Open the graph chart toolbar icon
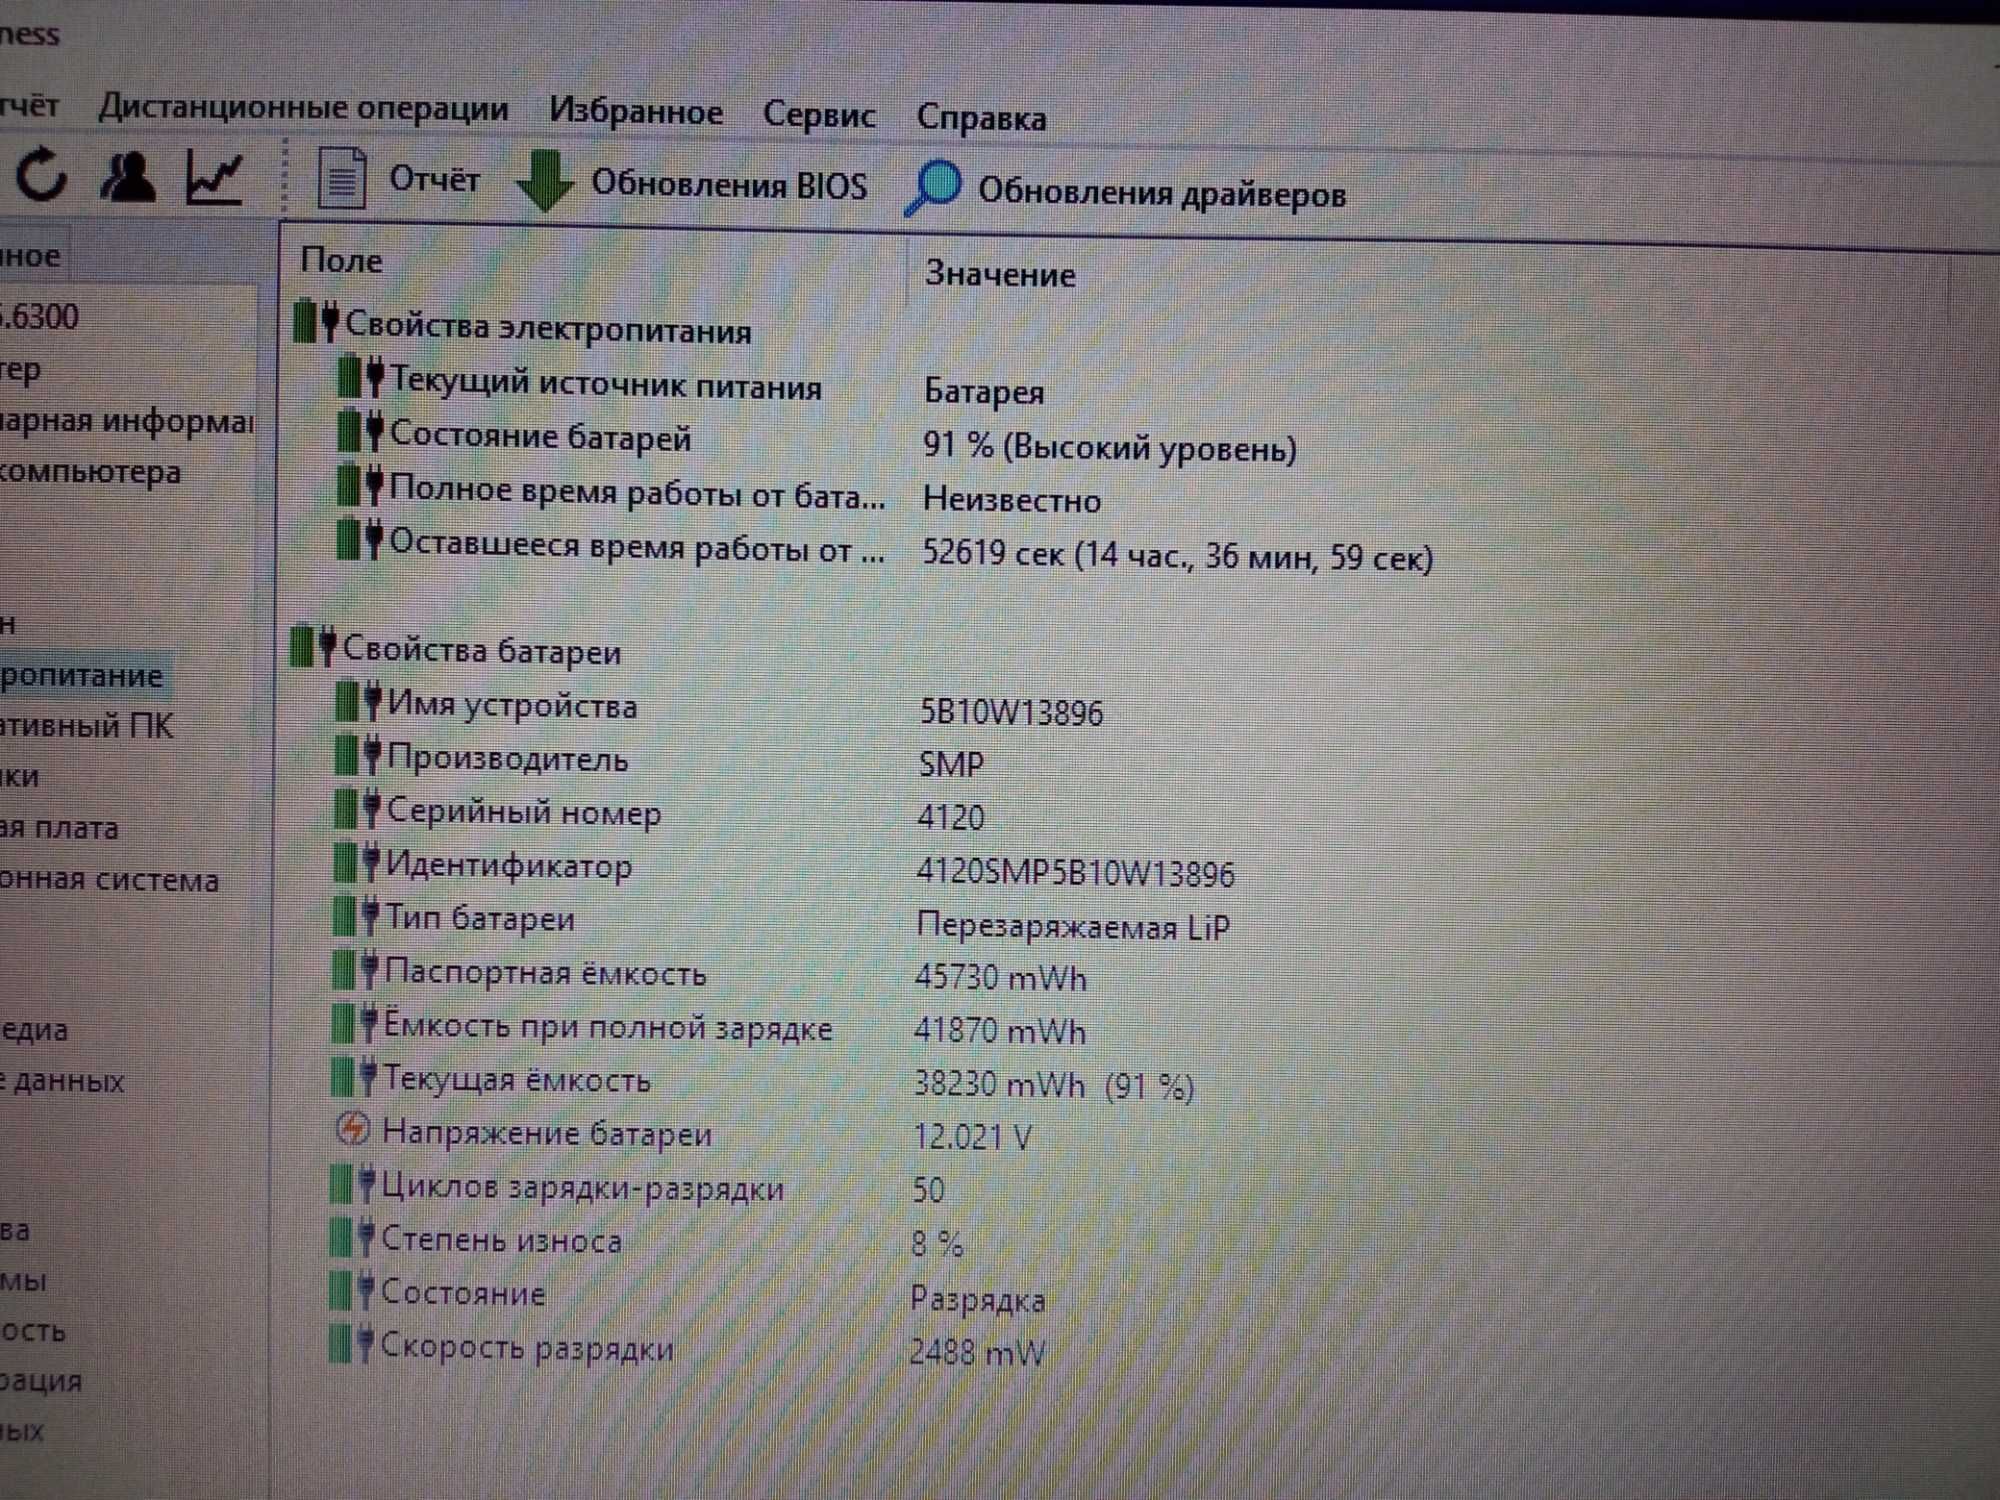2000x1500 pixels. (x=215, y=179)
